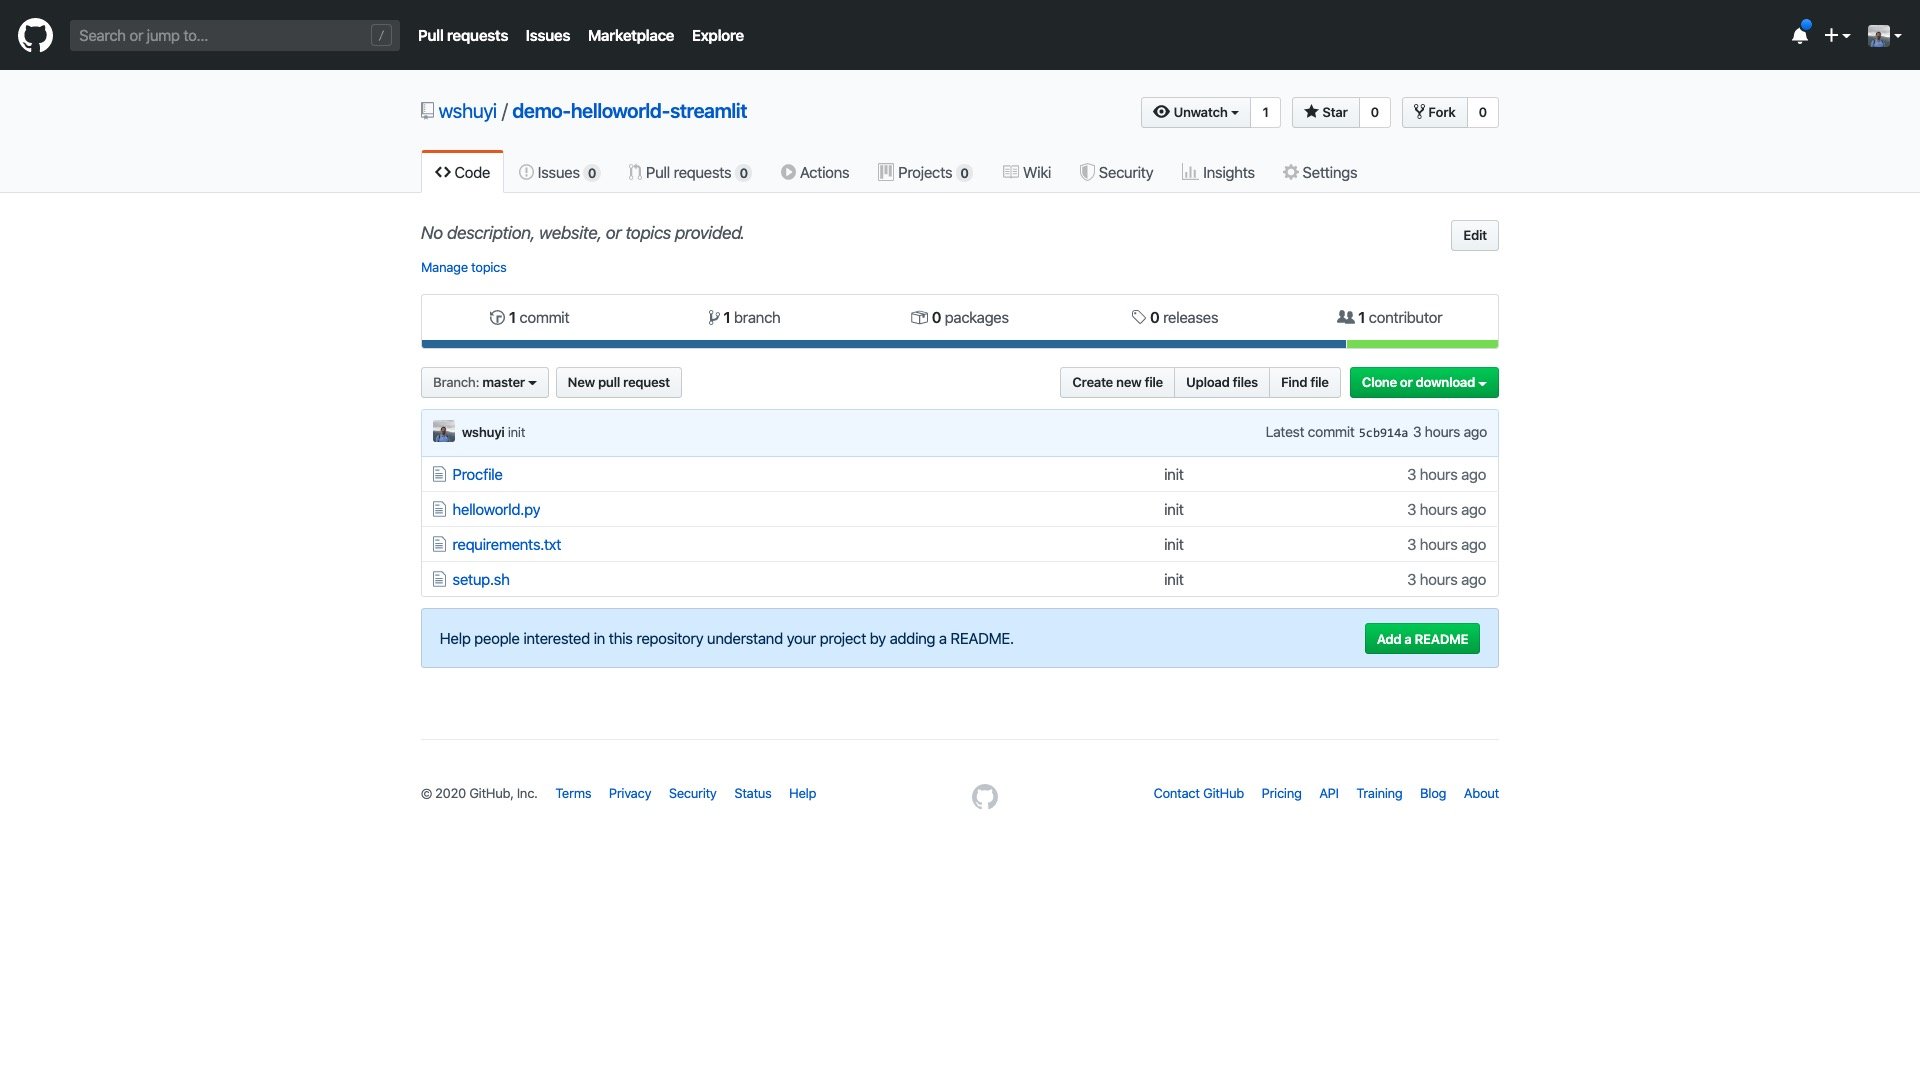The width and height of the screenshot is (1920, 1080).
Task: Open demo-helloworld-streamlit repository link
Action: pos(629,111)
